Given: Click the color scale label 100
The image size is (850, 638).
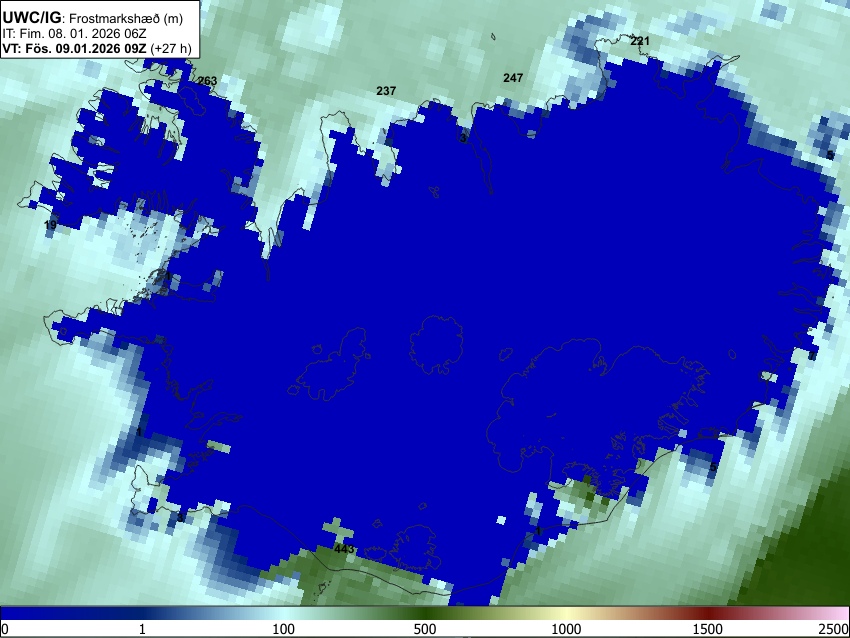Looking at the screenshot, I should coord(283,629).
